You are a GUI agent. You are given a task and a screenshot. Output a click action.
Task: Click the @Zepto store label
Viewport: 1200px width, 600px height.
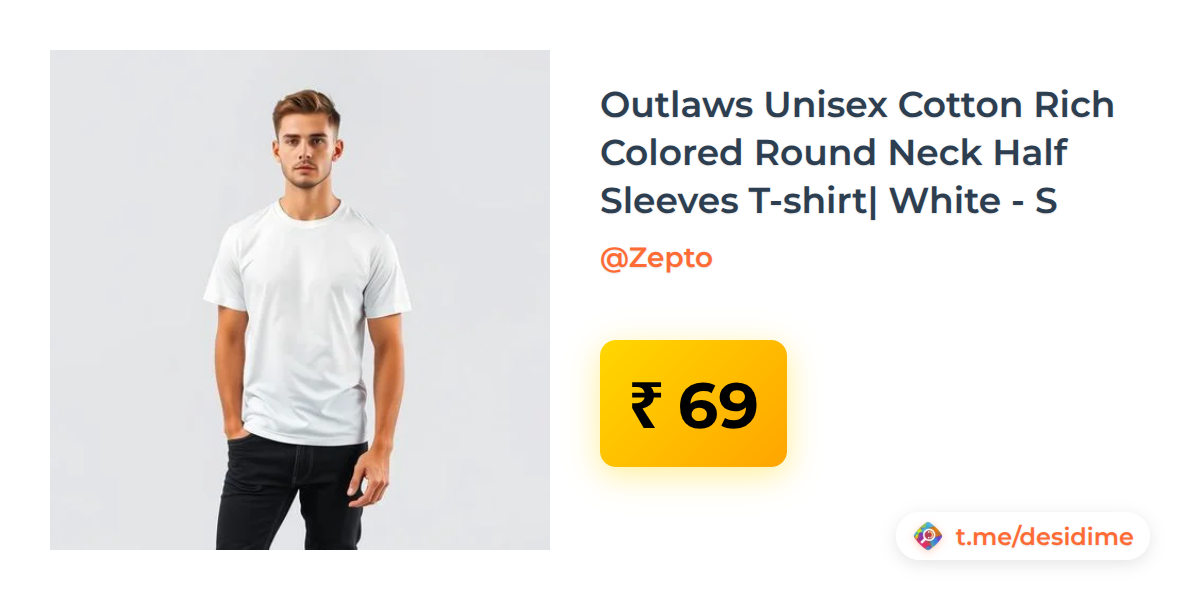click(x=656, y=258)
